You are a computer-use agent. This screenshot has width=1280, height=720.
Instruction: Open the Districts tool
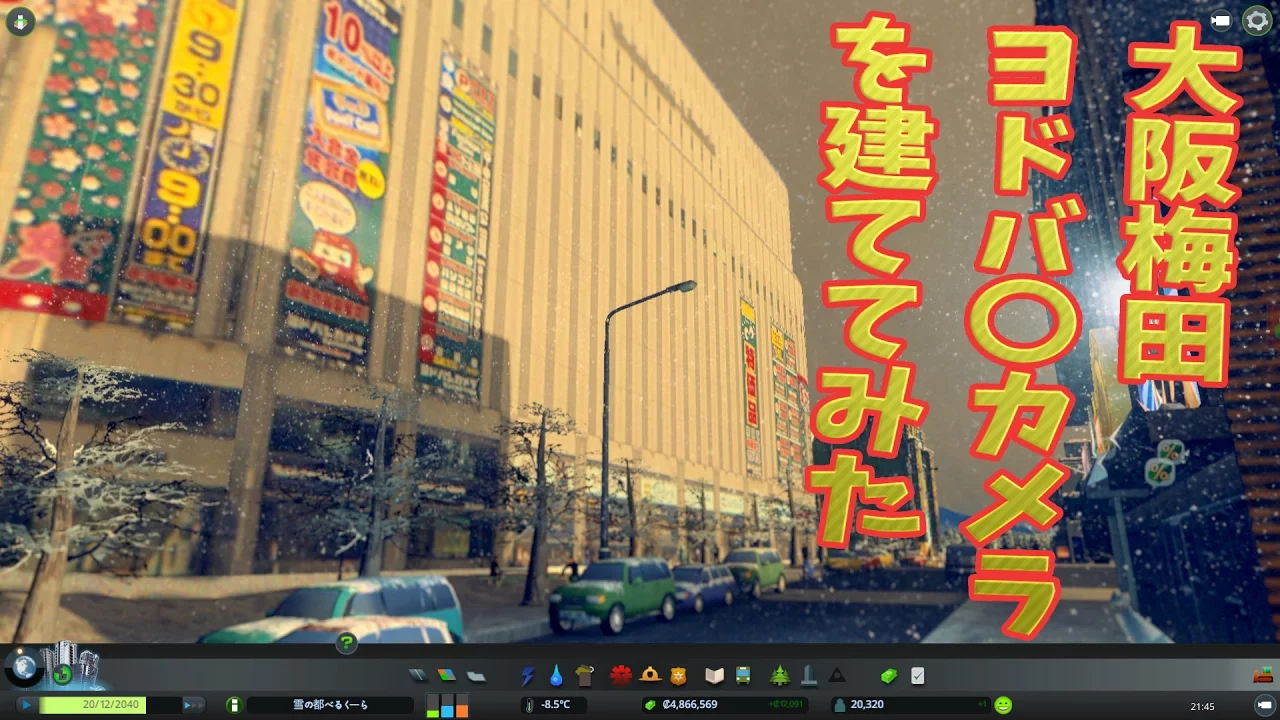click(x=476, y=676)
